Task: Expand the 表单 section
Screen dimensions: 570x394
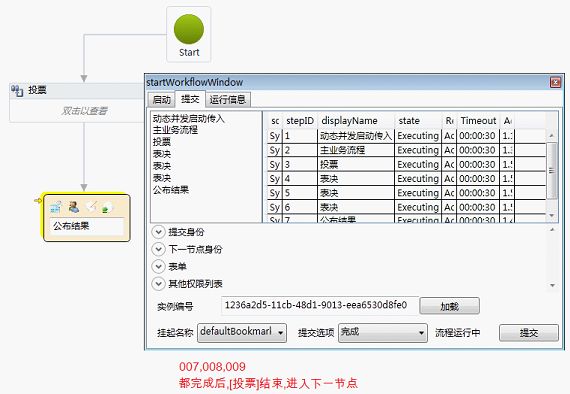Action: click(x=158, y=266)
